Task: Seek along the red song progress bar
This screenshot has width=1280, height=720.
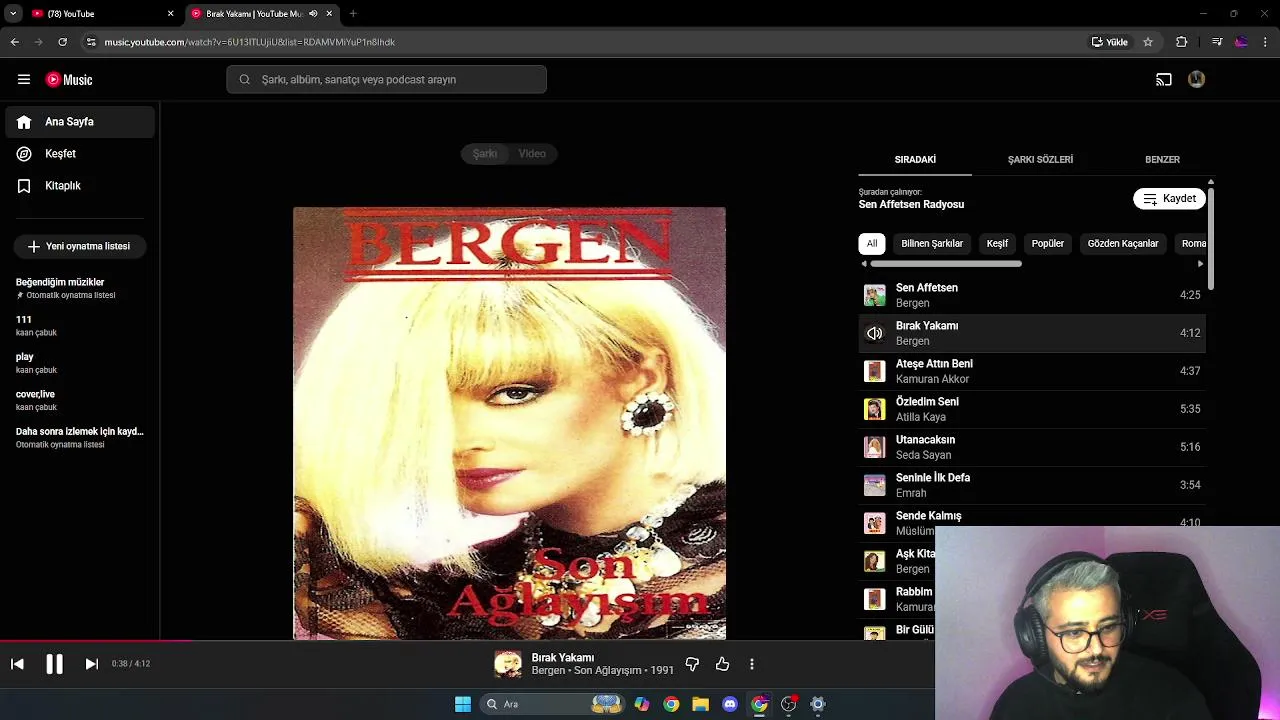Action: tap(96, 641)
